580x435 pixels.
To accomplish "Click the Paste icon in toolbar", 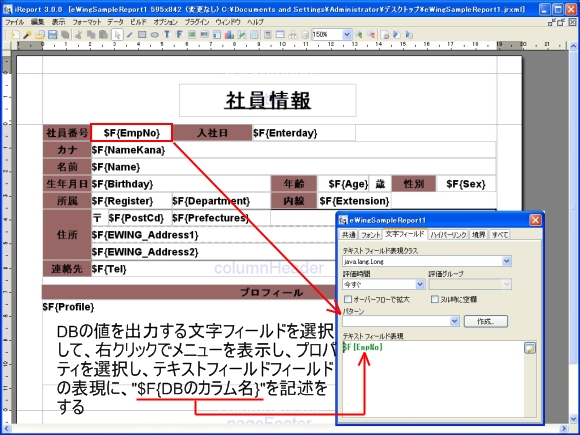I will pyautogui.click(x=104, y=35).
